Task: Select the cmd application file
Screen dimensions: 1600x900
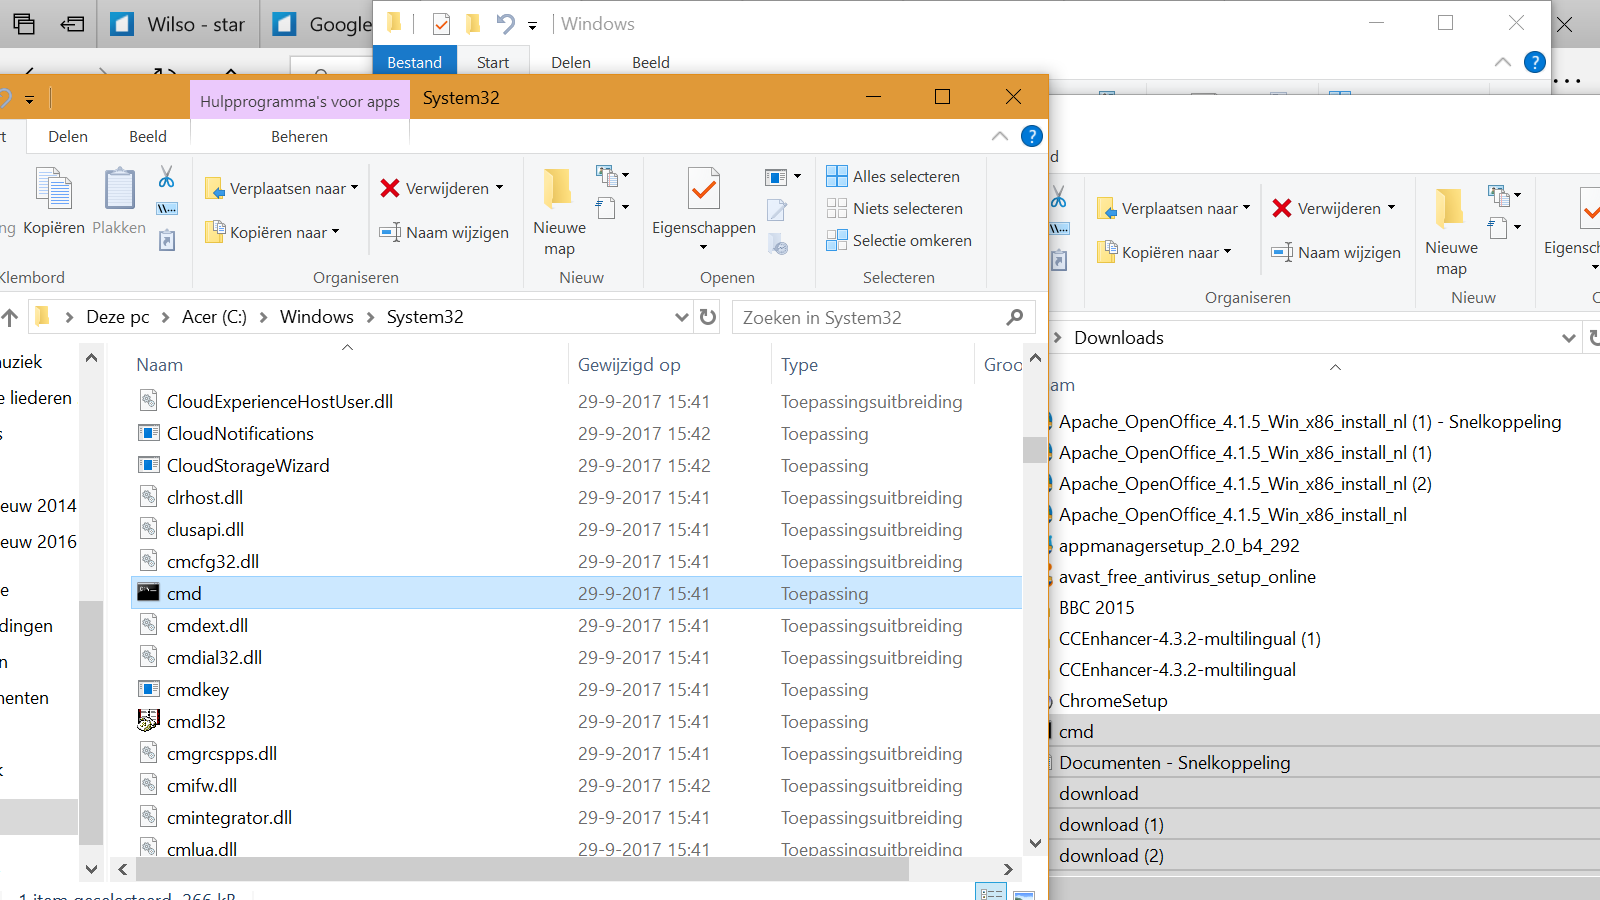Action: coord(576,593)
